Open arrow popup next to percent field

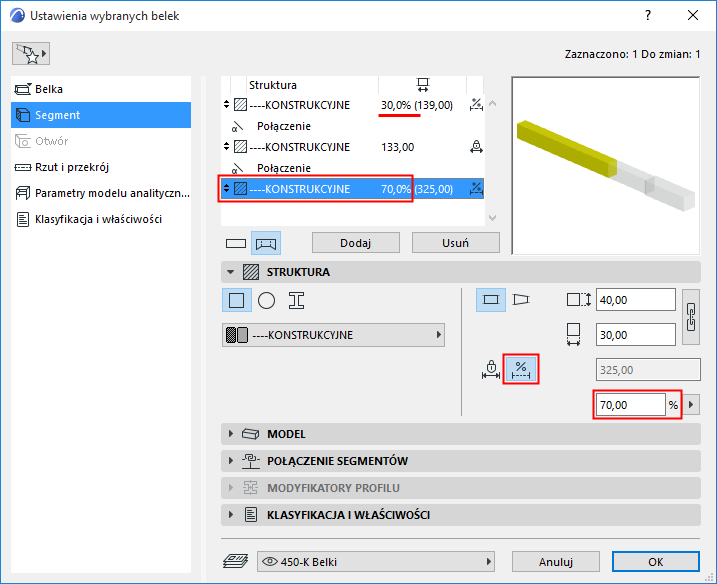point(691,405)
